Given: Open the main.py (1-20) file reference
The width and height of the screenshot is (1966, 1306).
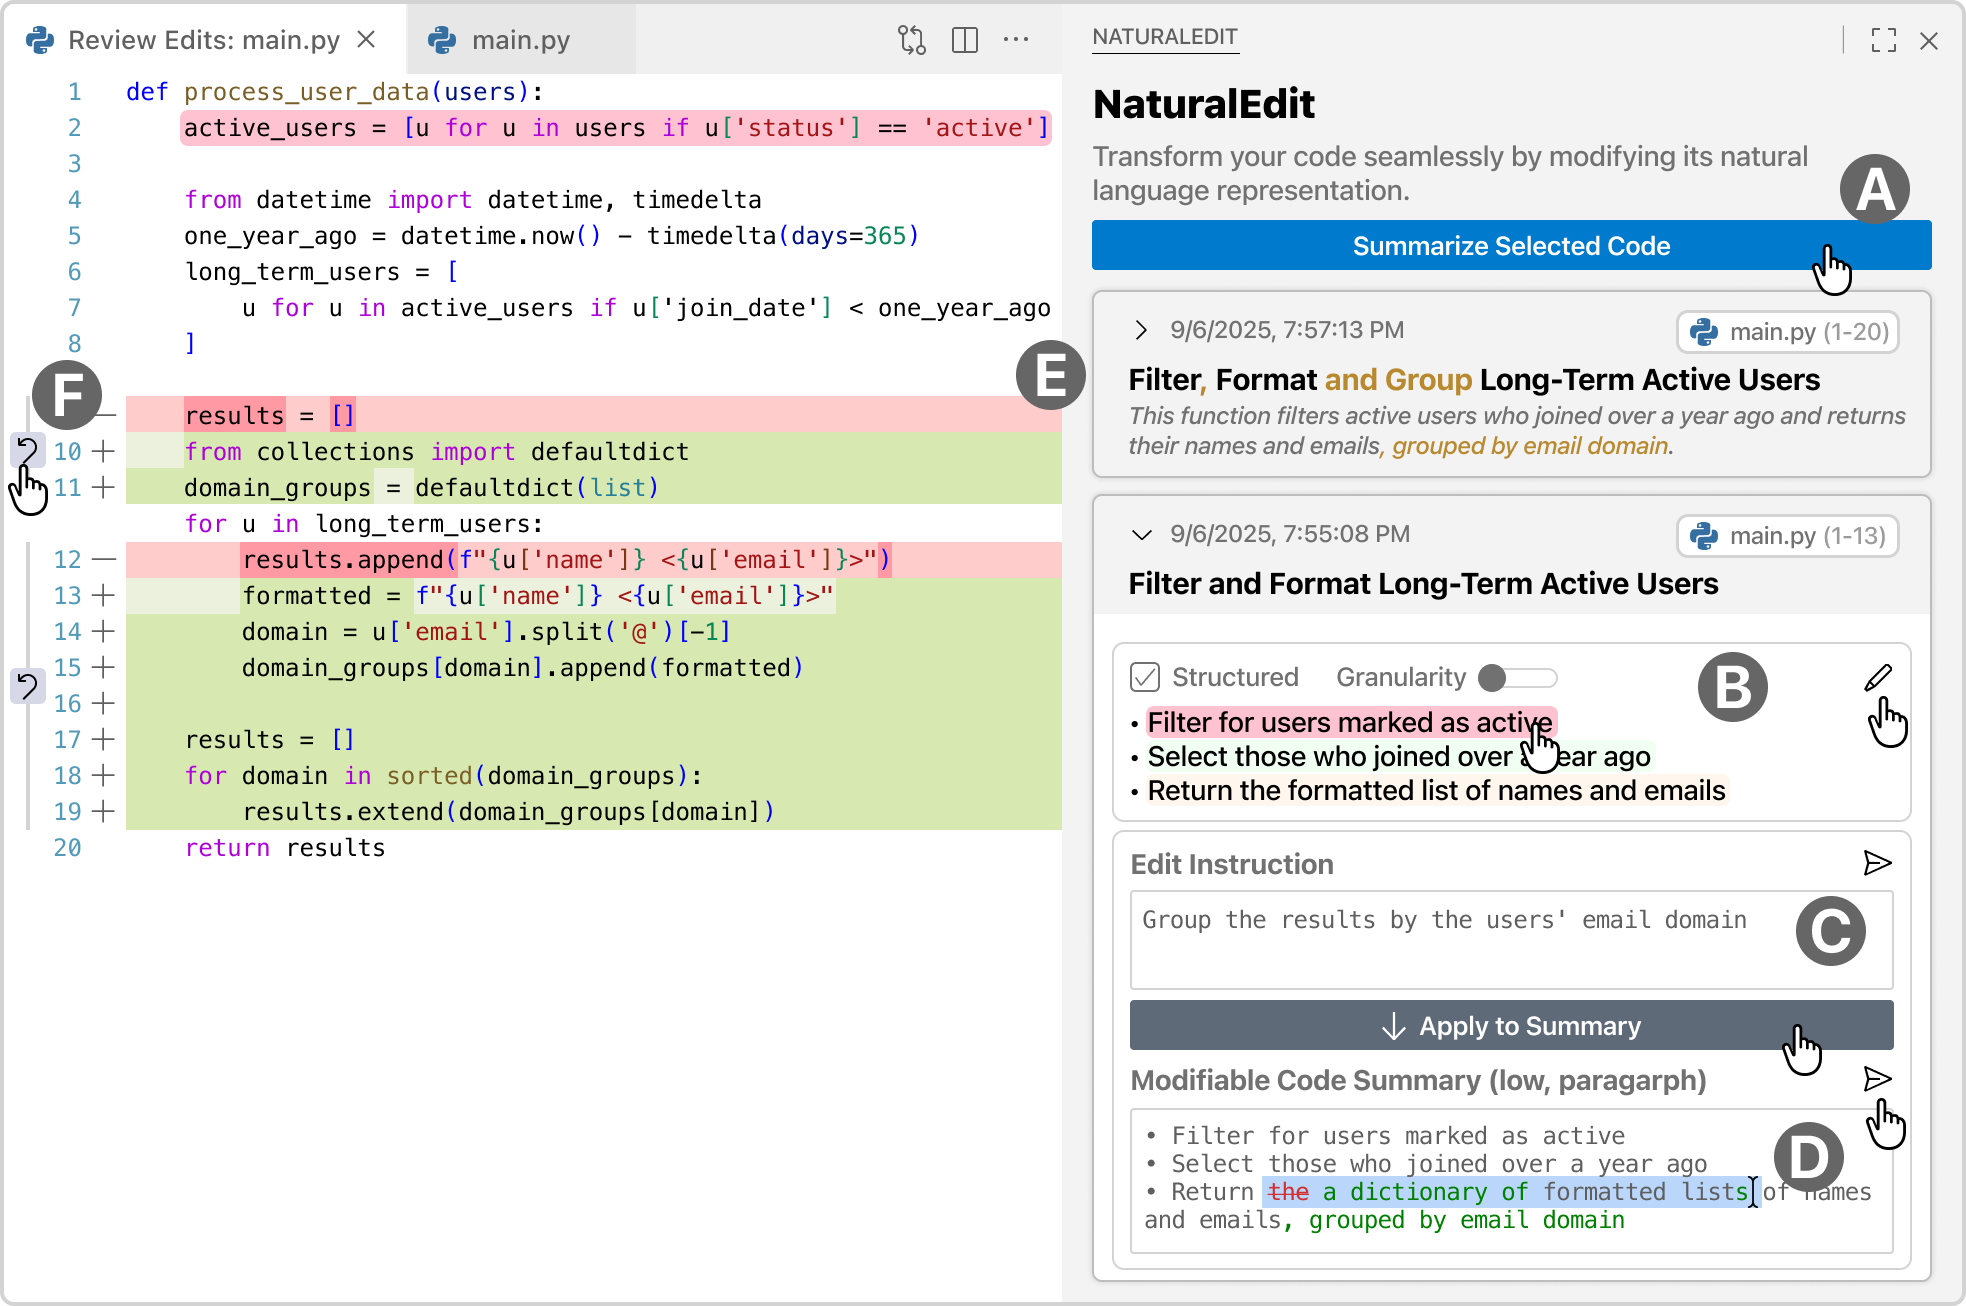Looking at the screenshot, I should (x=1787, y=332).
